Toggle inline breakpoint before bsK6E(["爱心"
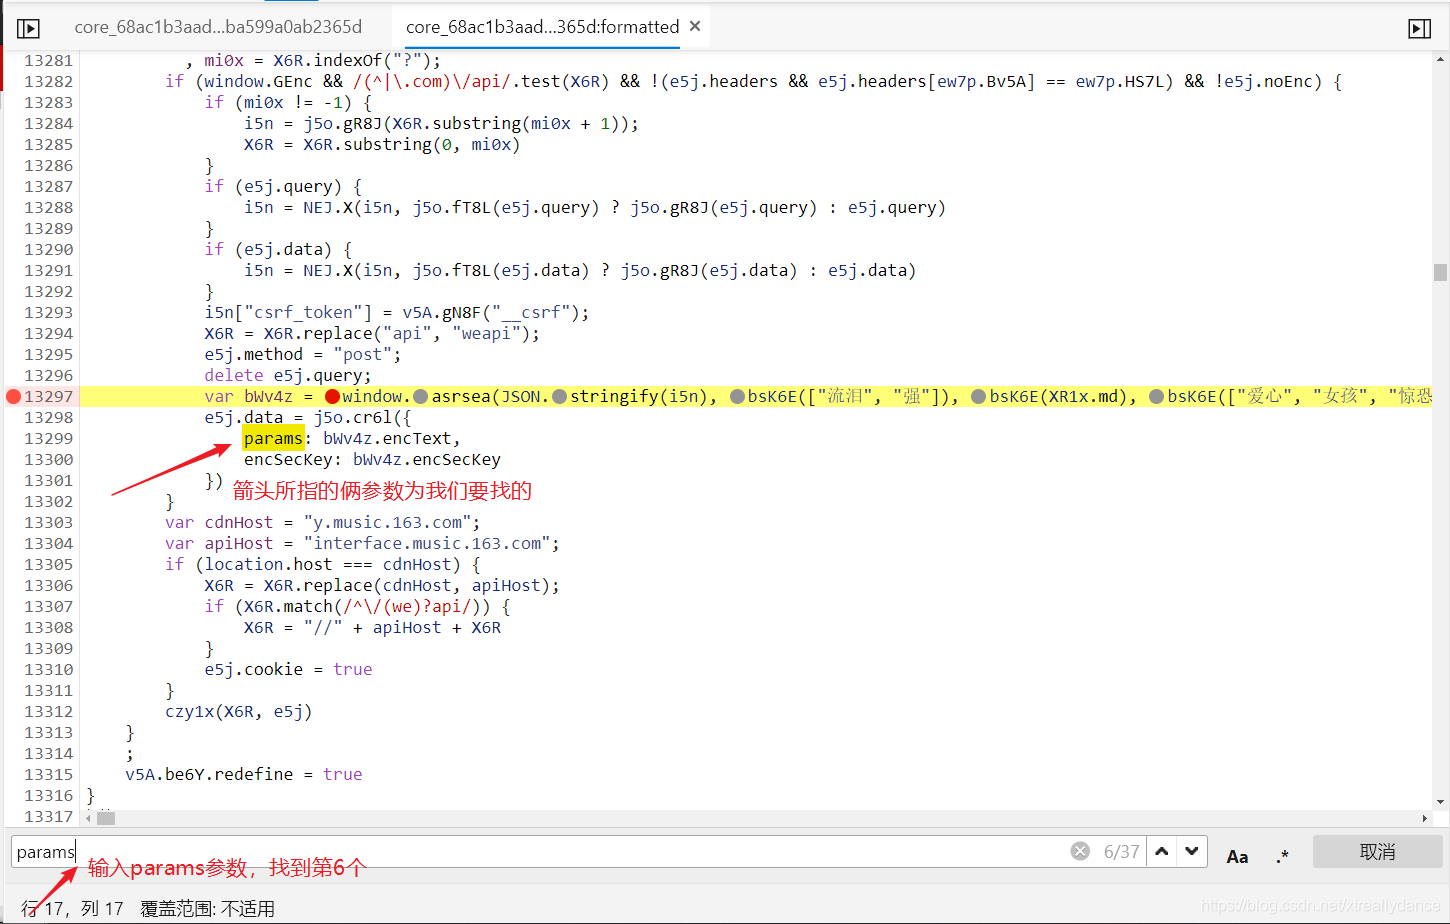1450x924 pixels. point(1157,397)
